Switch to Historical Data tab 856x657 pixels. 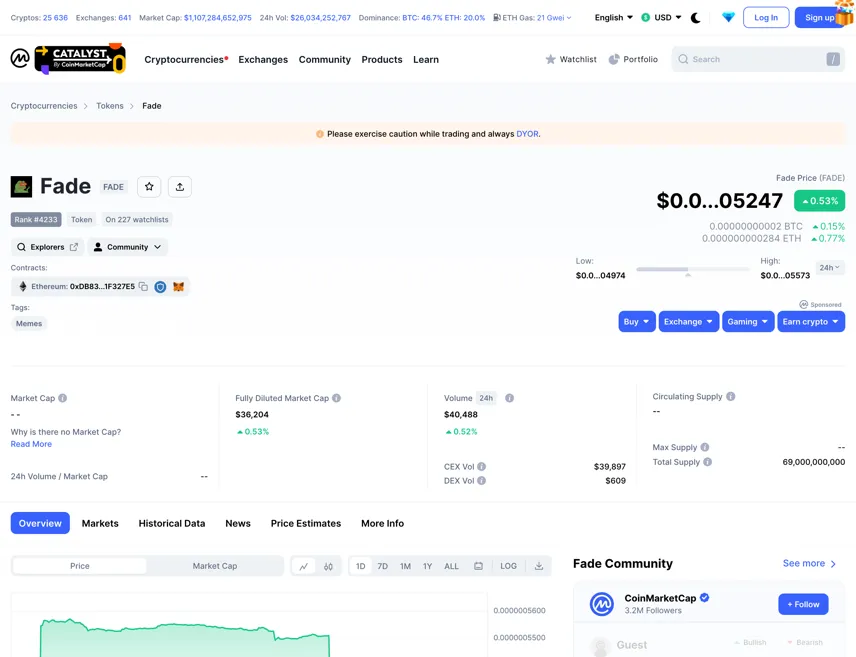172,523
